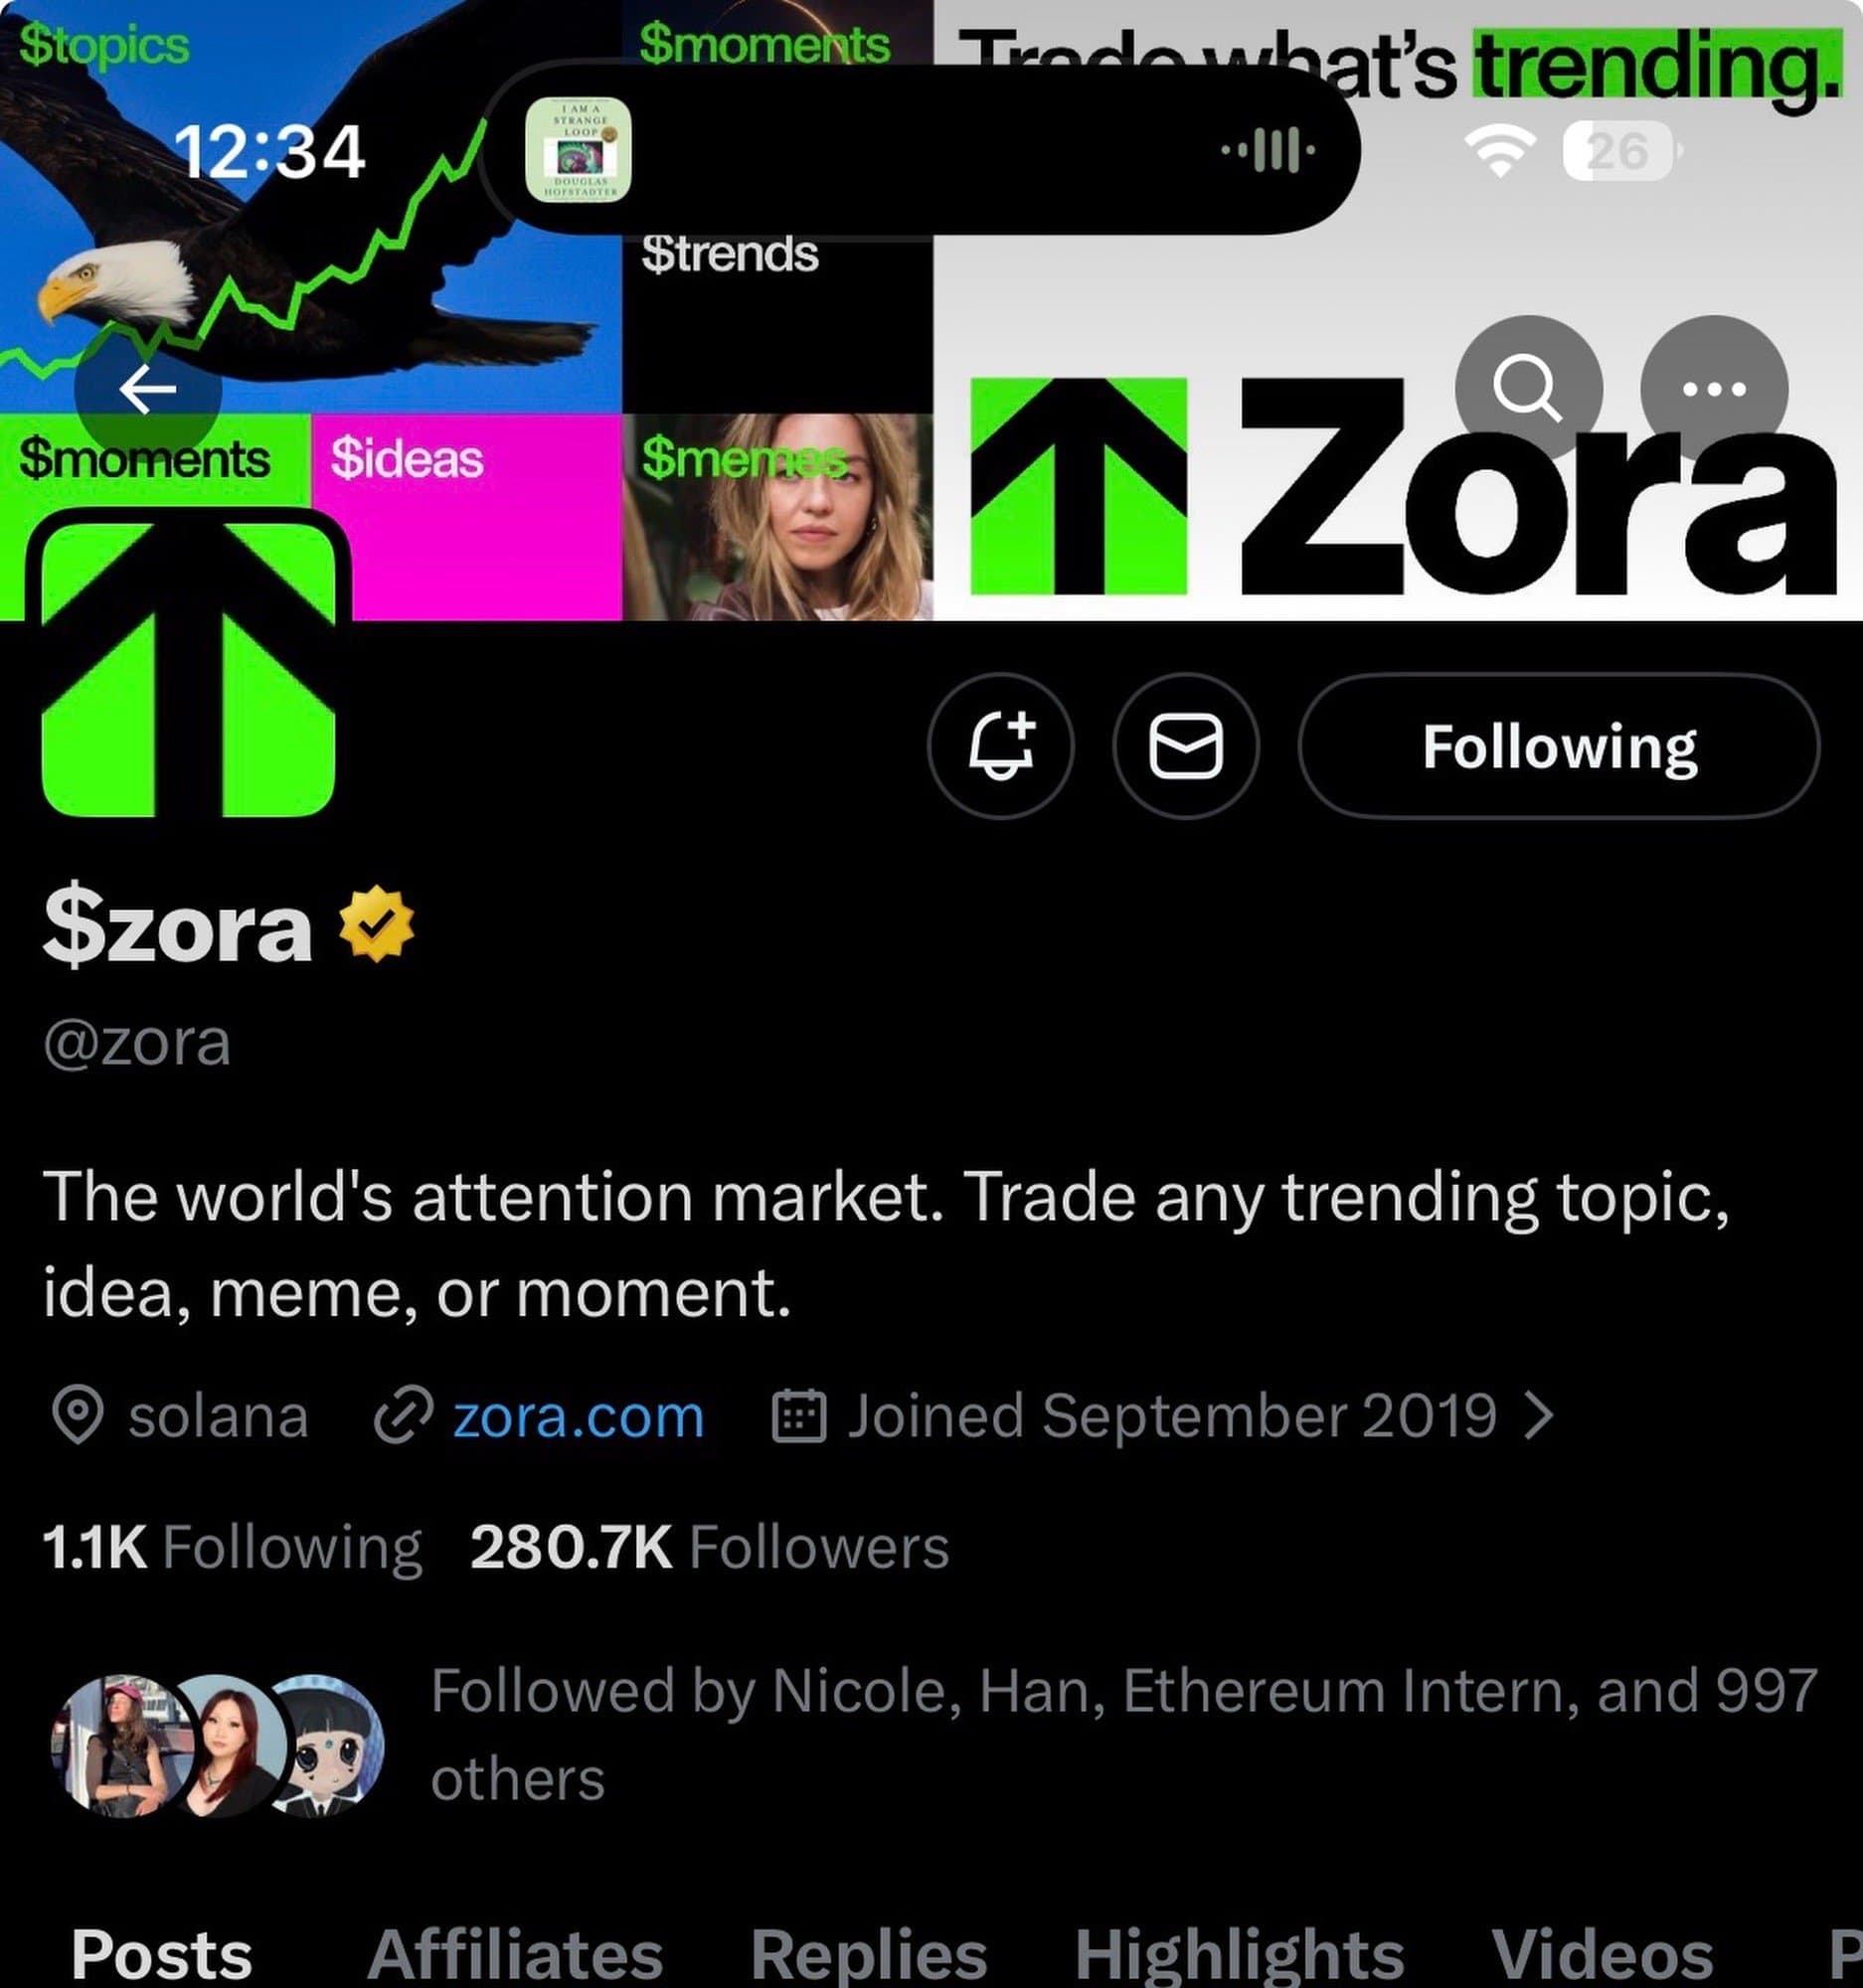Image resolution: width=1863 pixels, height=1988 pixels.
Task: Tap the audio waveform indicator in Dynamic Island
Action: pyautogui.click(x=1269, y=151)
